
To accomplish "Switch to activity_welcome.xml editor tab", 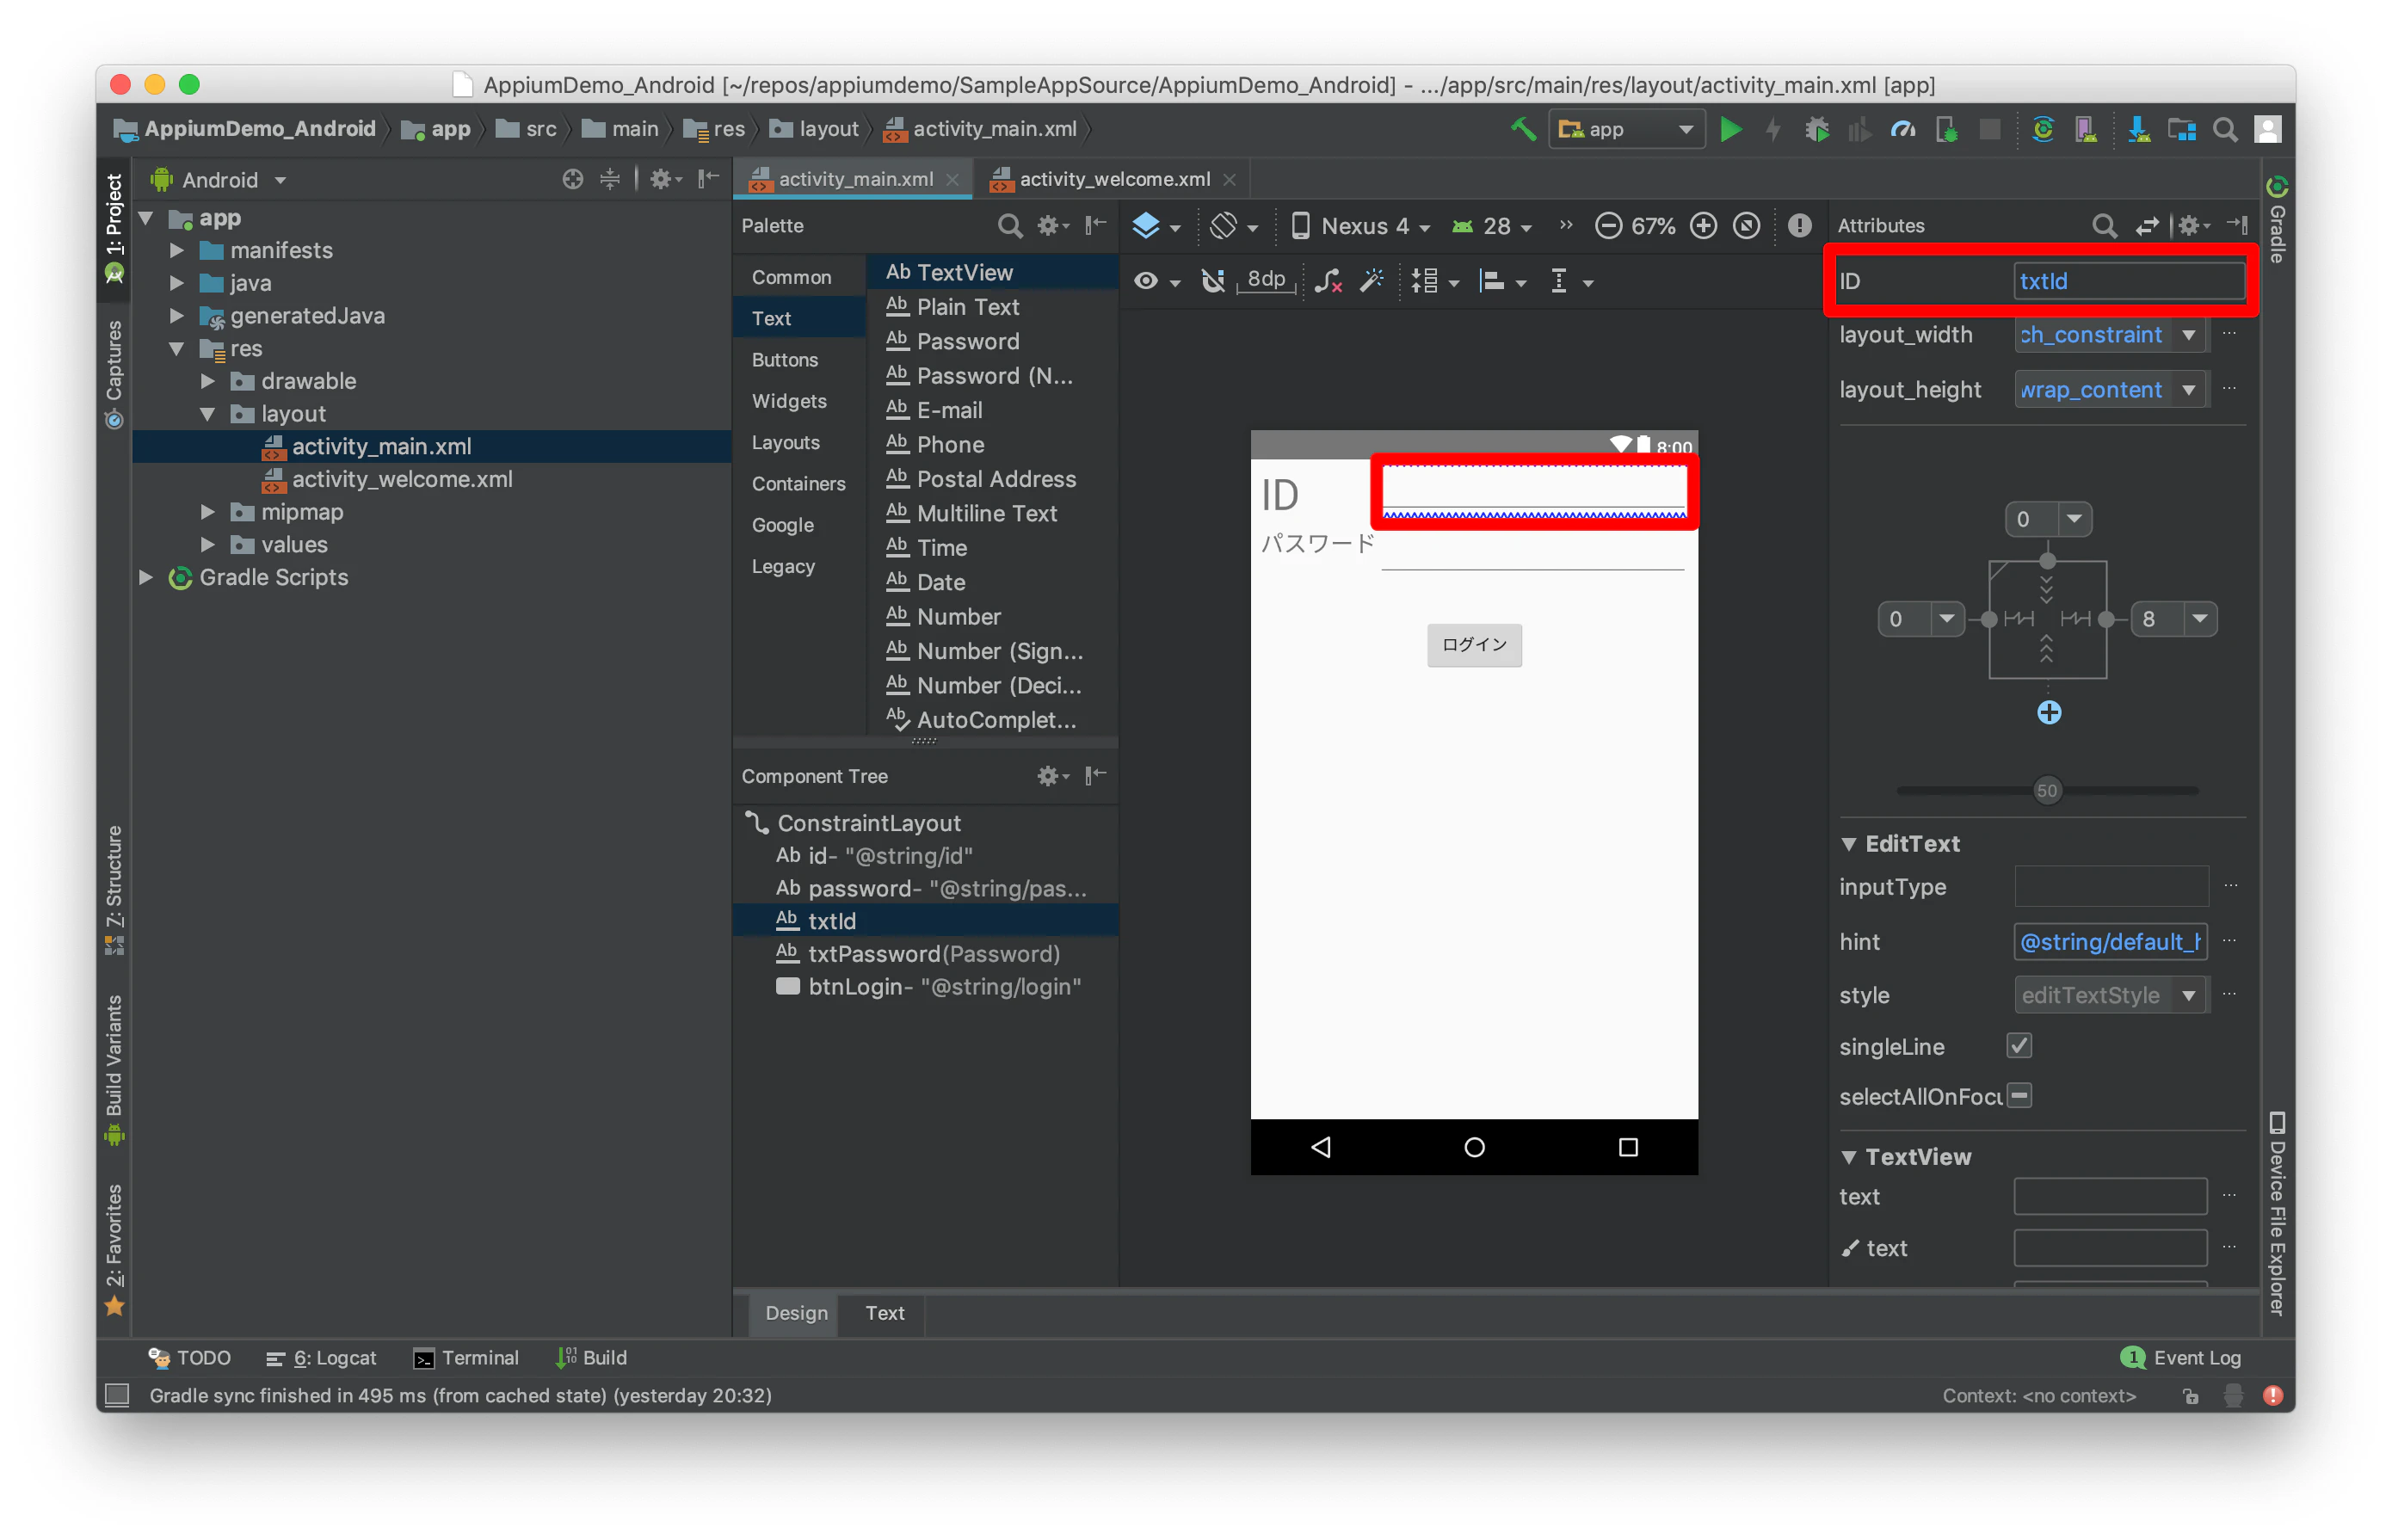I will (x=1113, y=179).
